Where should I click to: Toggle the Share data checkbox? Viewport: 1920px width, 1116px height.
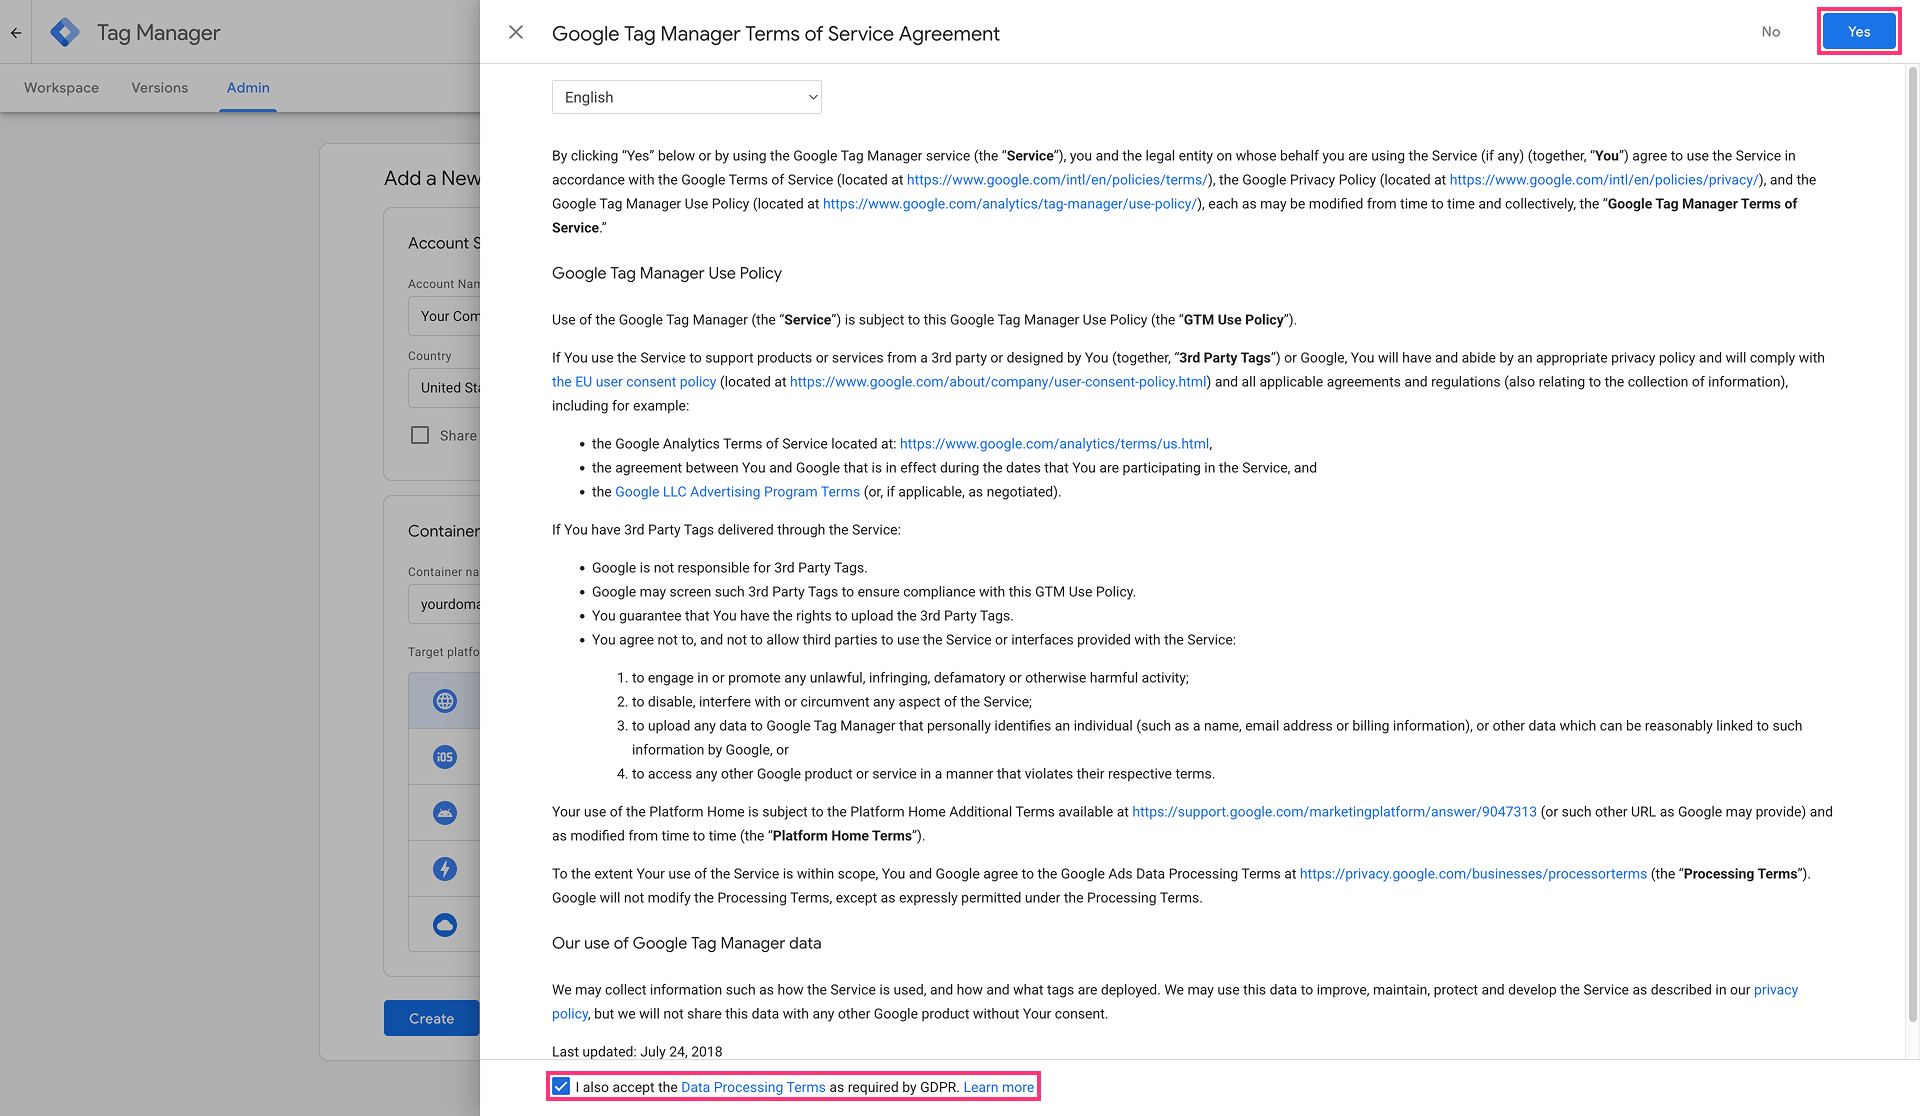point(420,435)
